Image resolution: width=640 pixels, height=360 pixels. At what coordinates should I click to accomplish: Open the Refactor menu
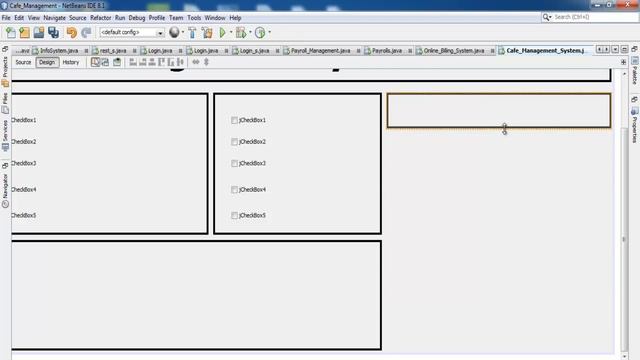(100, 18)
